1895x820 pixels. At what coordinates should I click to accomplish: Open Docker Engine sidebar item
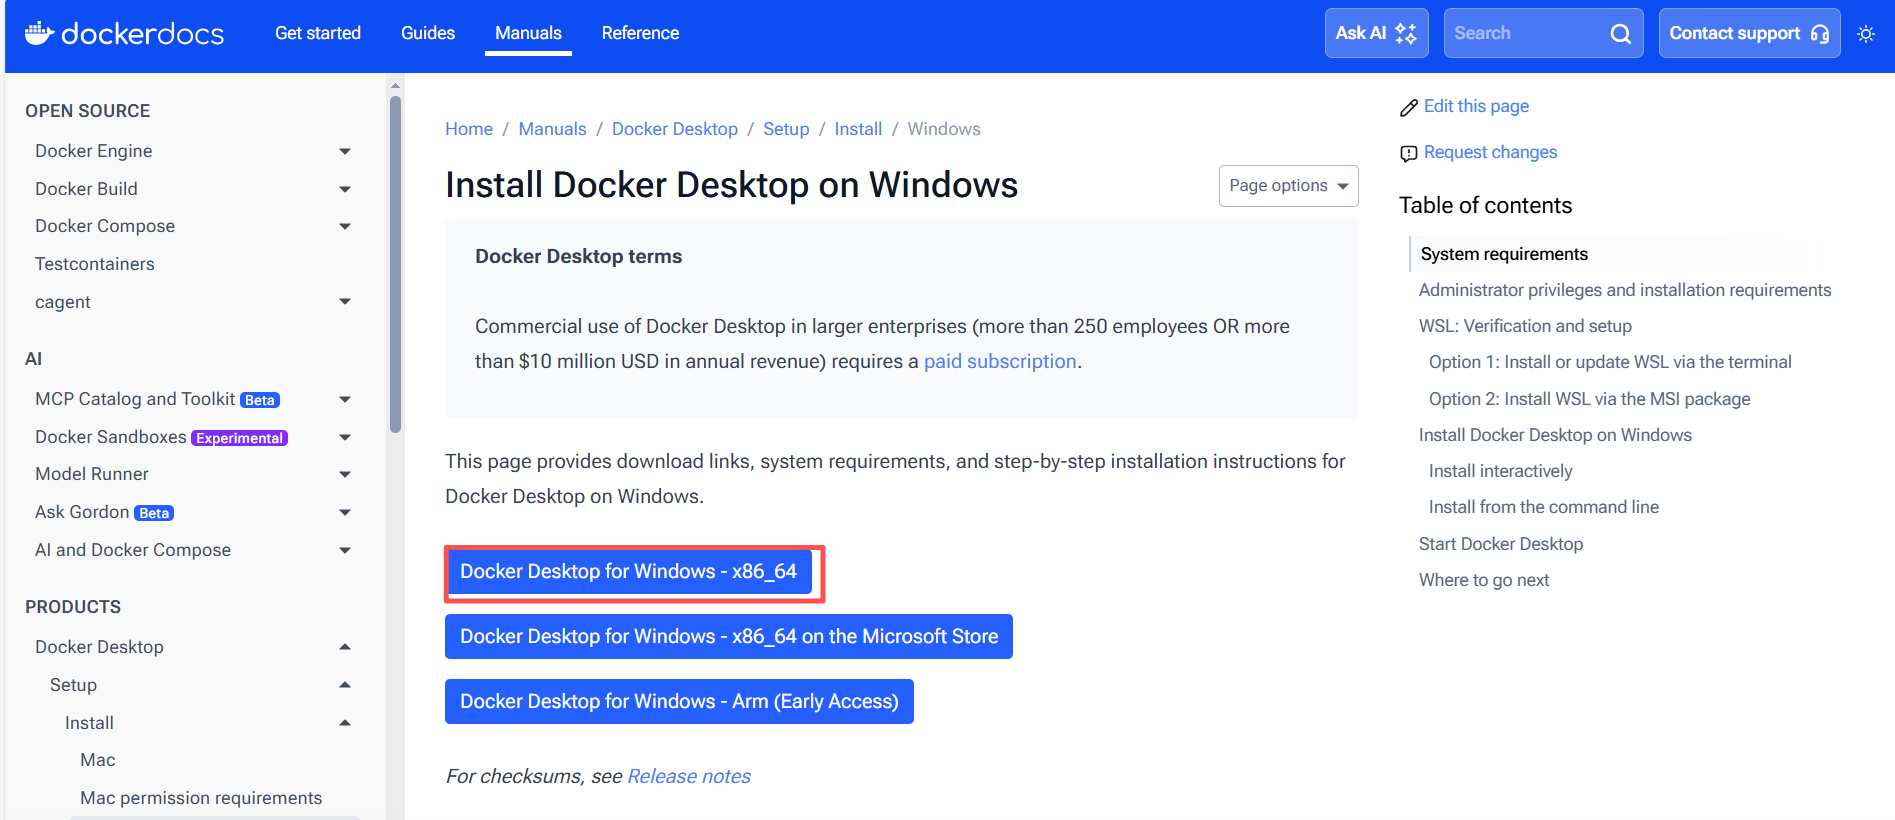tap(94, 151)
